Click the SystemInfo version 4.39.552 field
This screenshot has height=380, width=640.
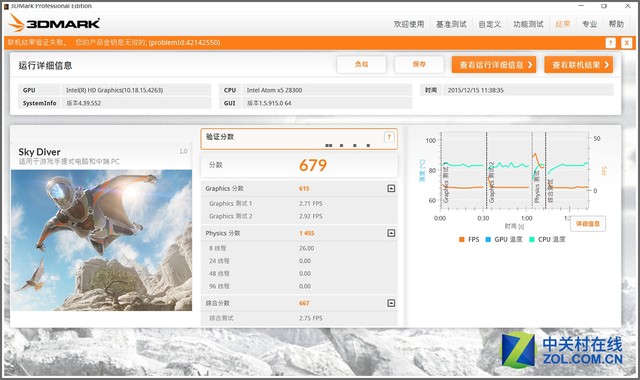pyautogui.click(x=136, y=103)
